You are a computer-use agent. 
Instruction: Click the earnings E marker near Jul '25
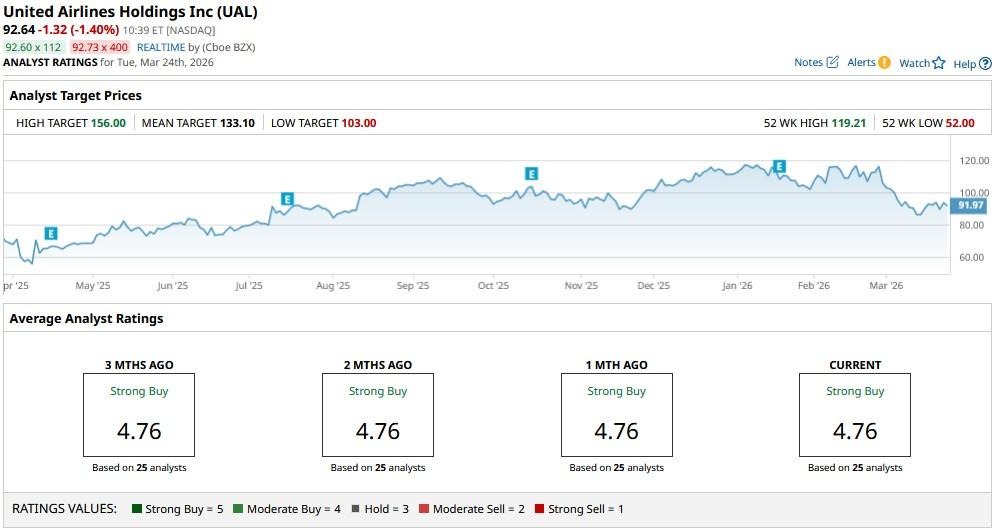[x=287, y=199]
